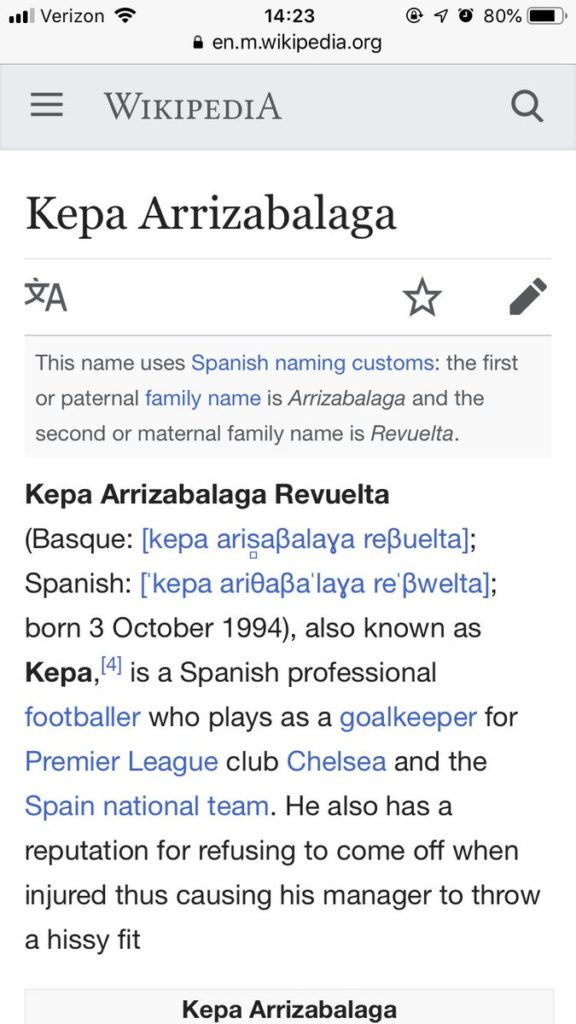
Task: Open the Spanish IPA pronunciation link
Action: (319, 583)
